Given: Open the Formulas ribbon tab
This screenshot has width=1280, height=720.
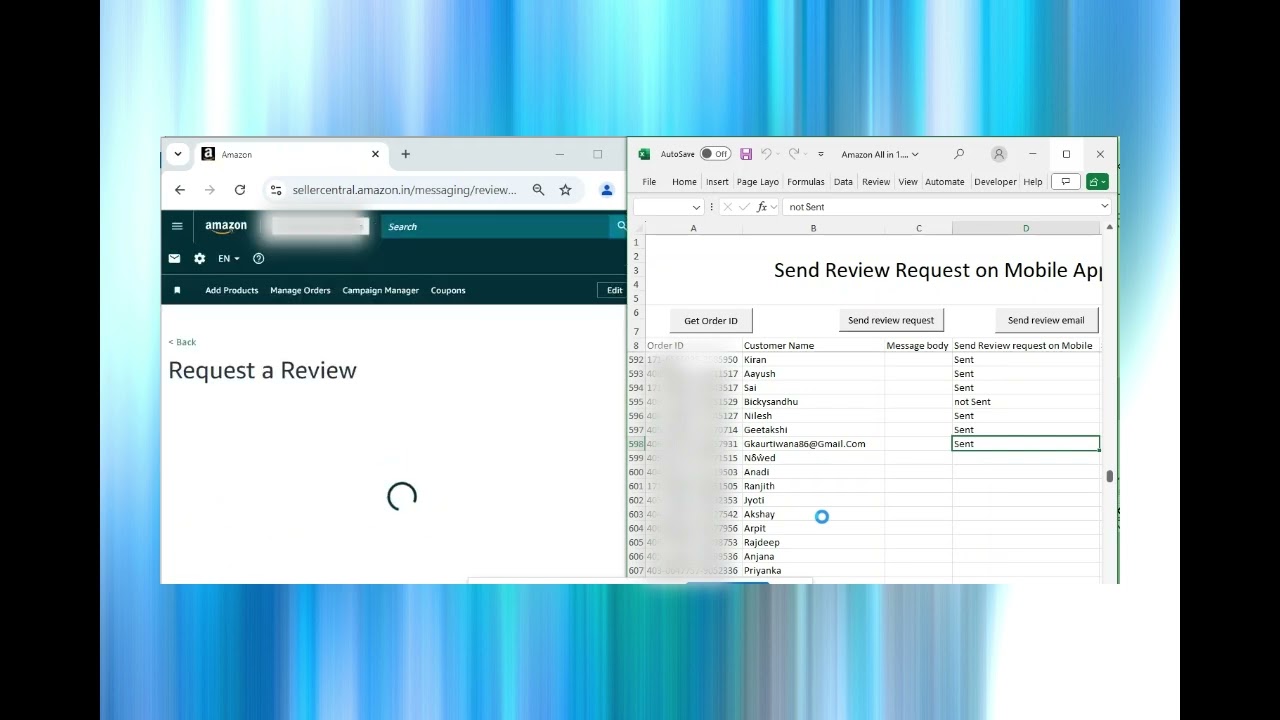Looking at the screenshot, I should (806, 182).
